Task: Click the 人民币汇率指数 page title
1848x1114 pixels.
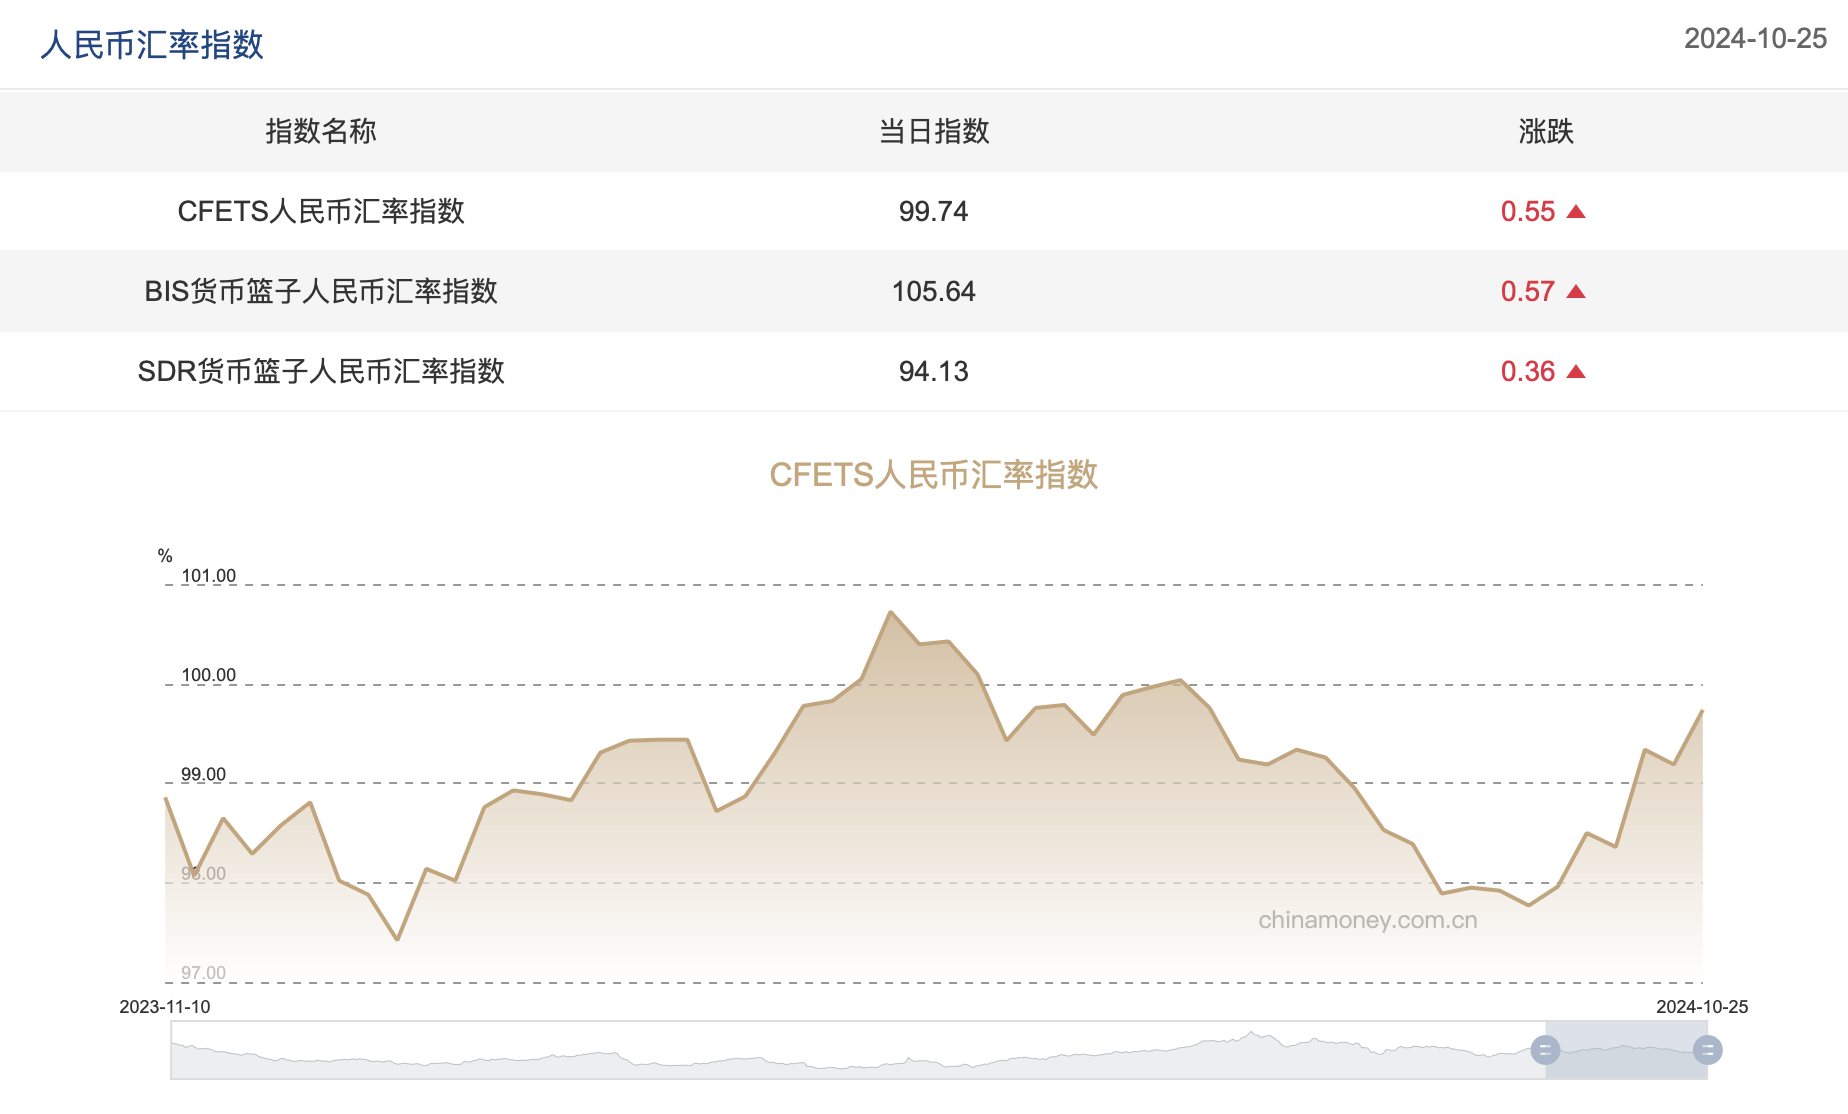Action: pos(152,45)
